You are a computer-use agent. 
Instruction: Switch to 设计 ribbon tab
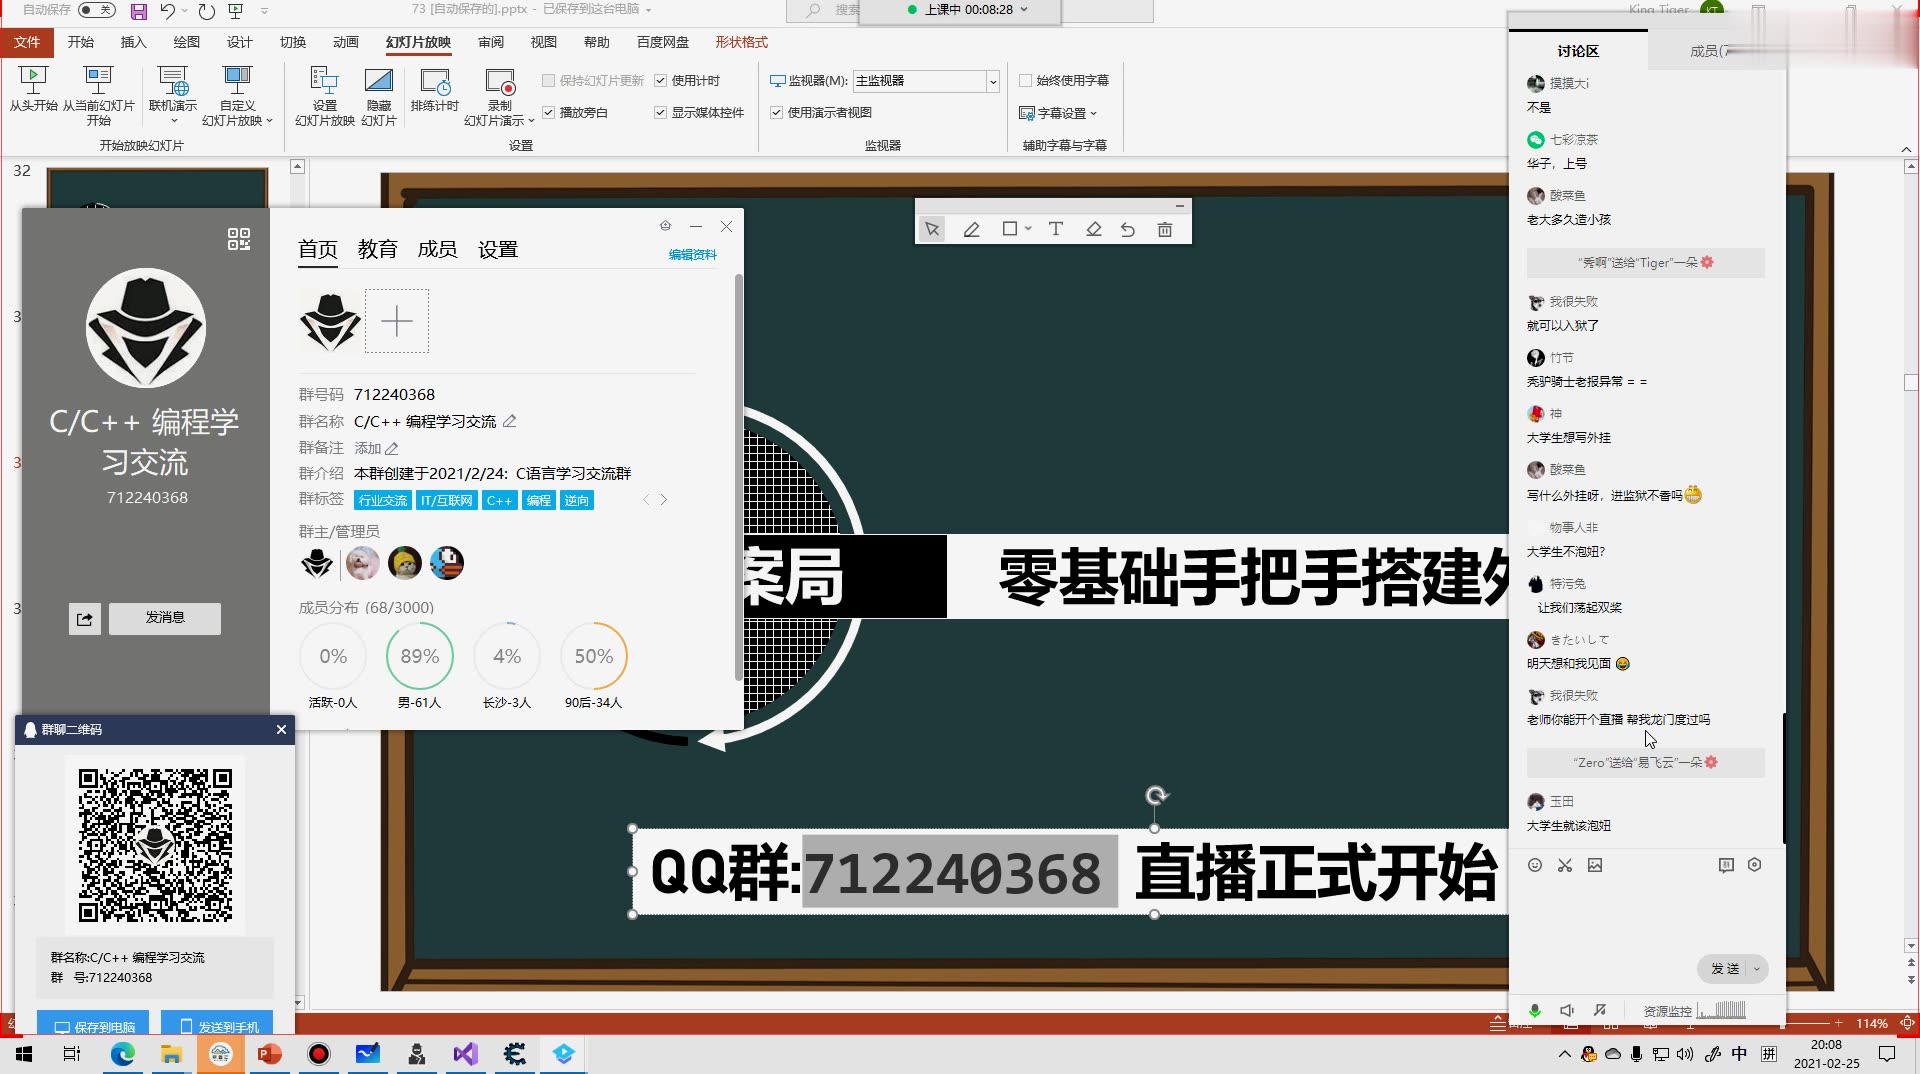[240, 42]
